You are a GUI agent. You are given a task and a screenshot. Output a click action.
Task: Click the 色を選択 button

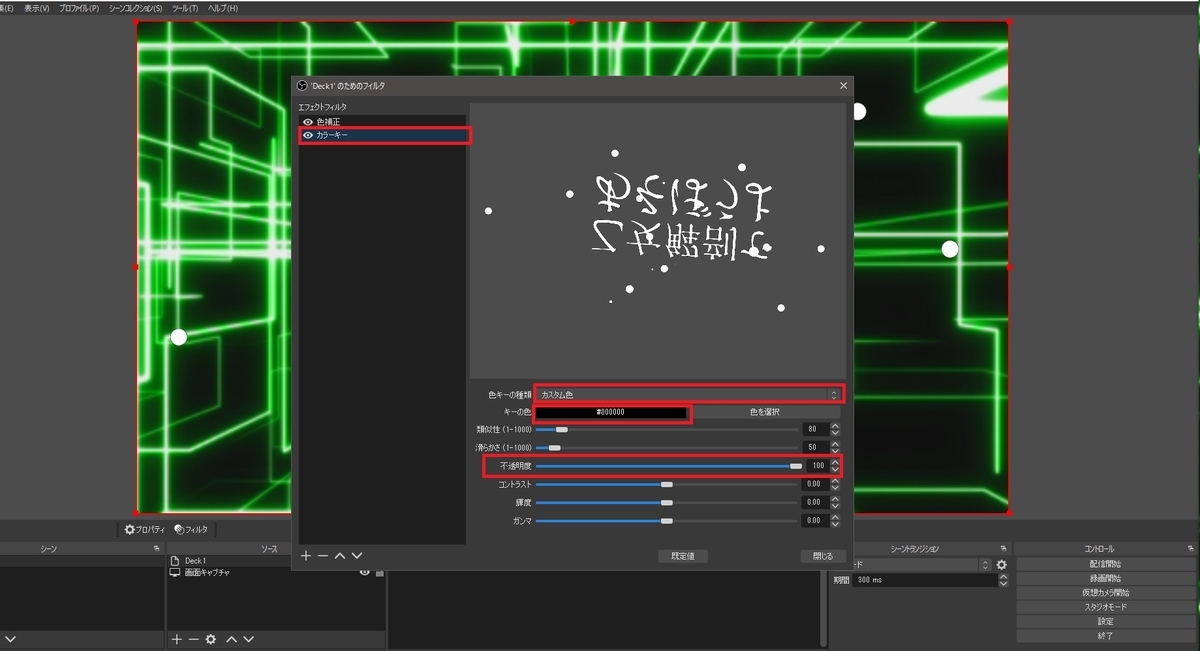point(765,412)
